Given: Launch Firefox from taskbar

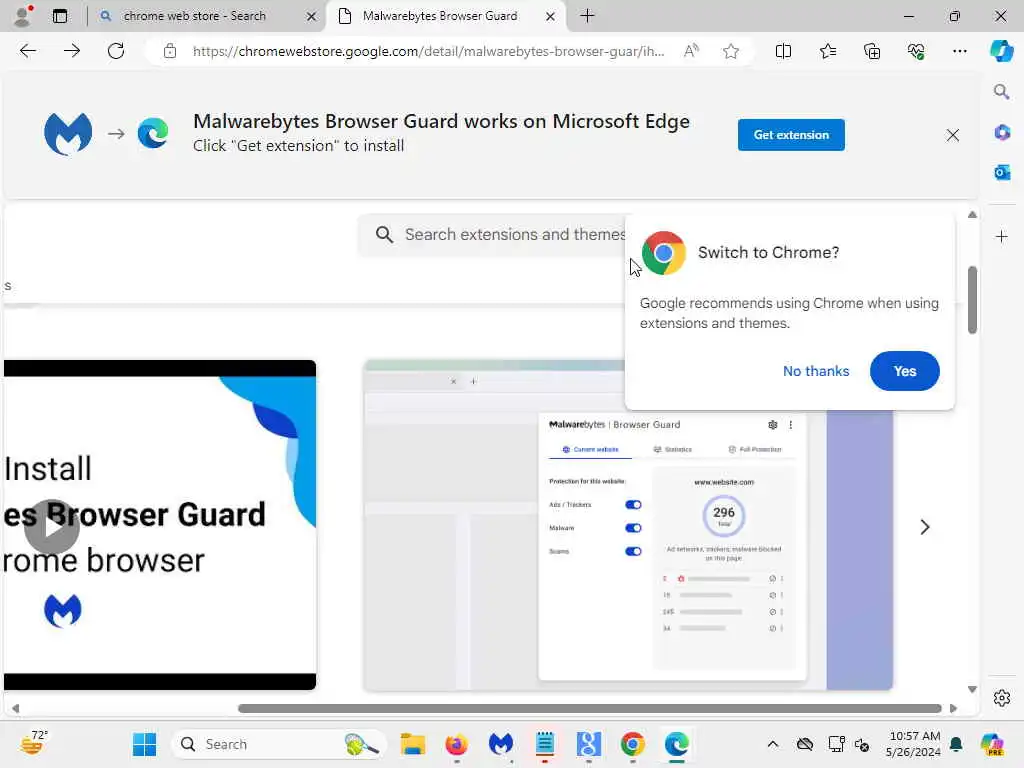Looking at the screenshot, I should point(456,744).
